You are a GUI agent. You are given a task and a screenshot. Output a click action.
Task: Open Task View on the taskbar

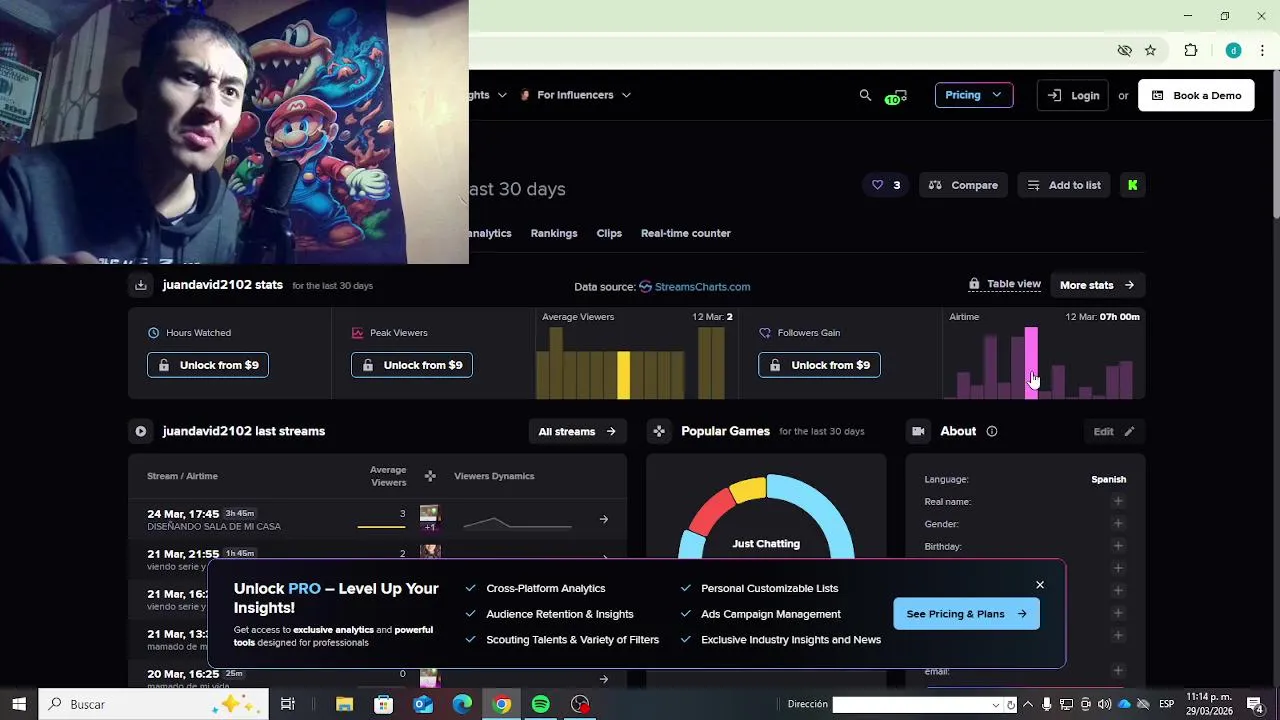[x=288, y=704]
